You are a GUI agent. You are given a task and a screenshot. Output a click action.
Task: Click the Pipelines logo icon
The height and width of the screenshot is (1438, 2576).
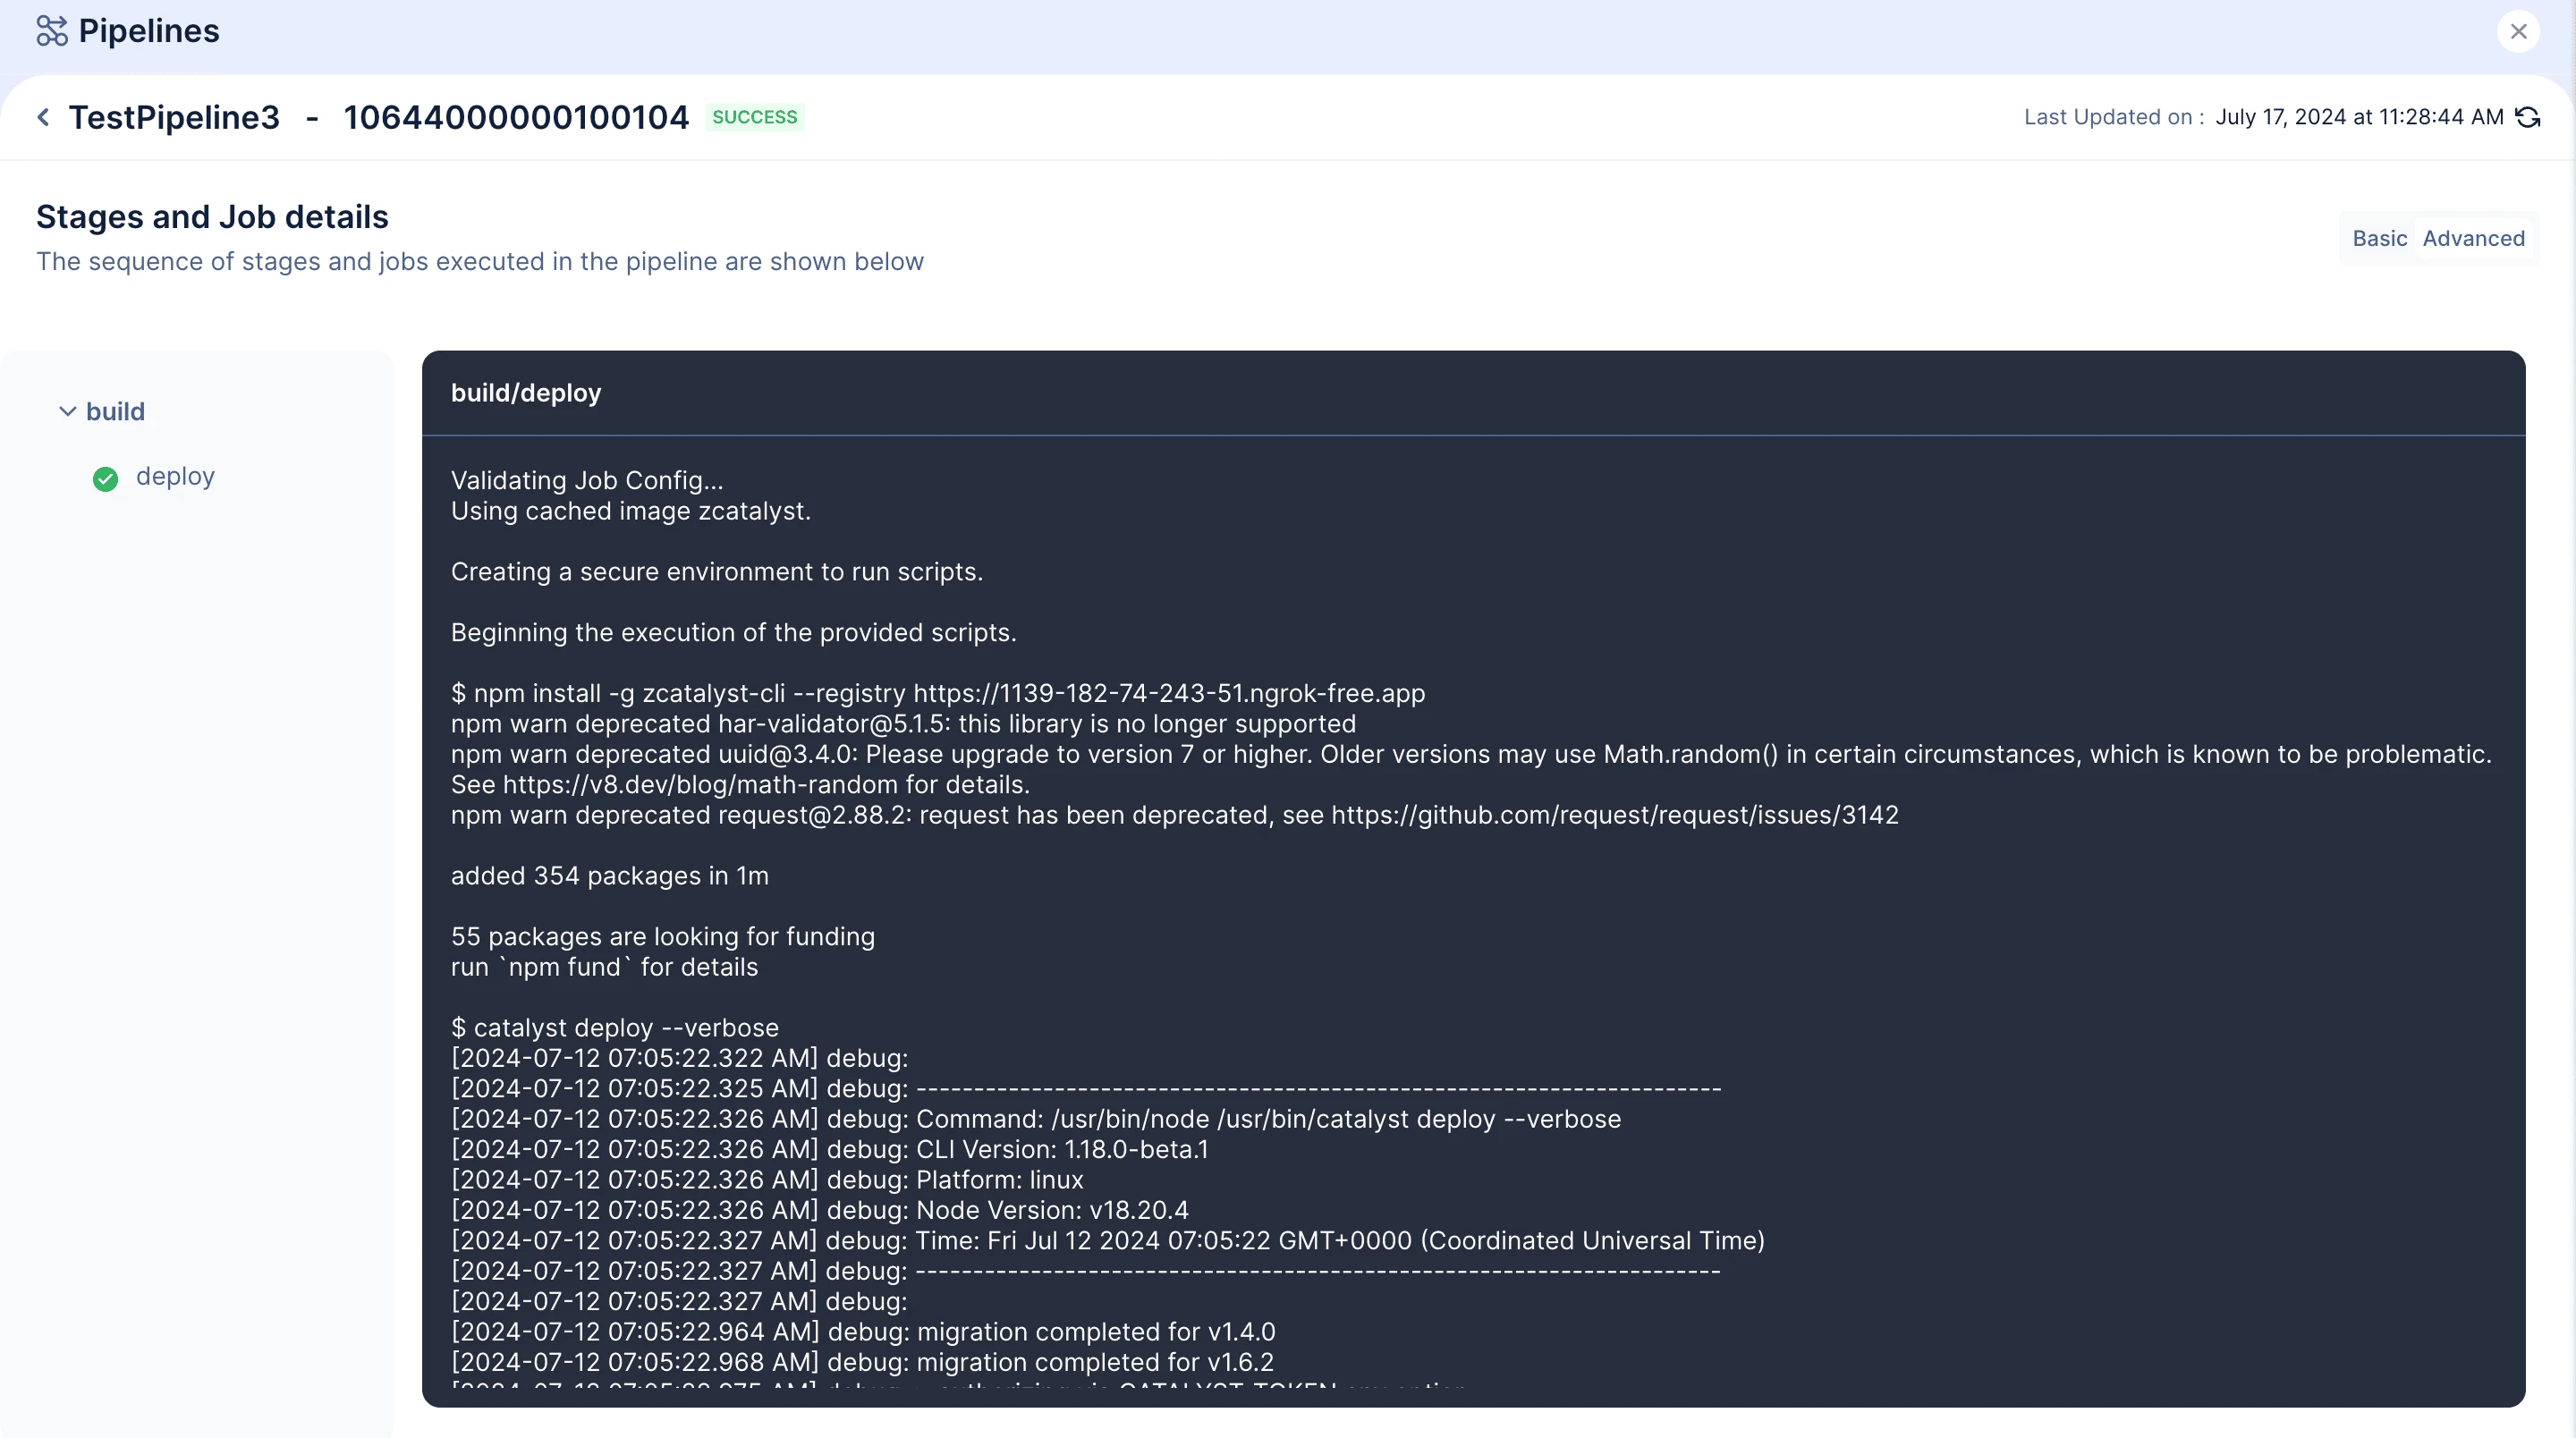52,31
